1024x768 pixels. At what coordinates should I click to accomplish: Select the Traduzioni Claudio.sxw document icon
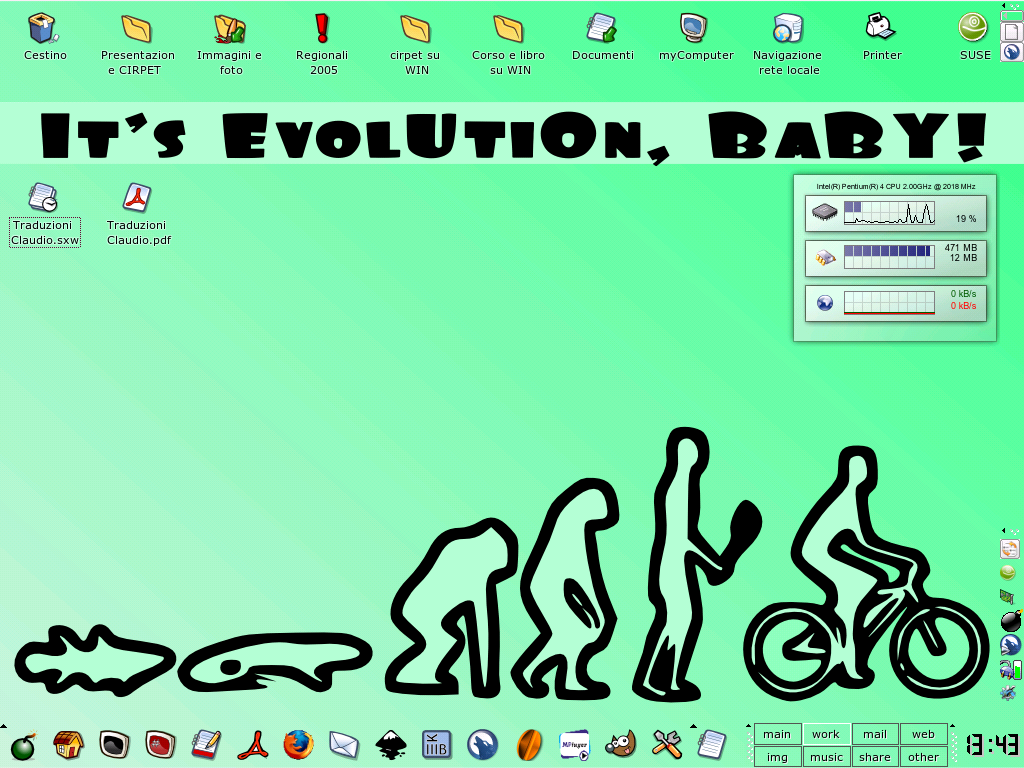(x=44, y=198)
